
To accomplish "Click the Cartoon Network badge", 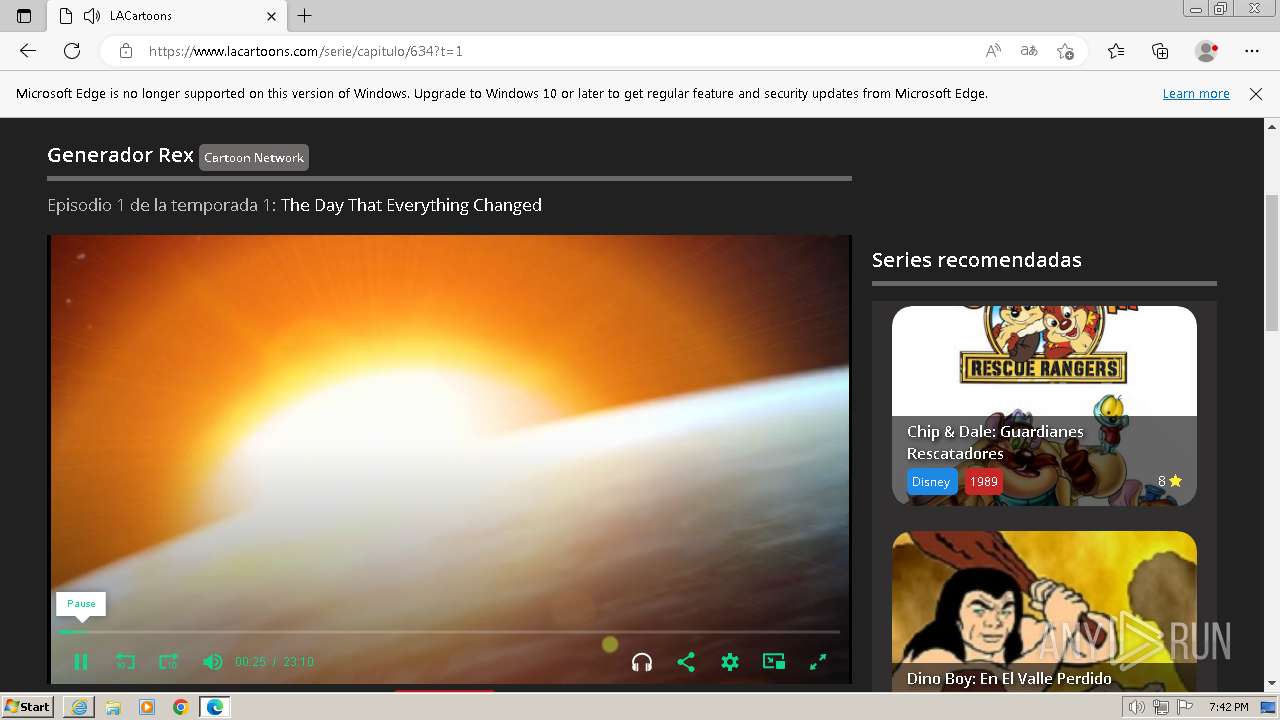I will coord(254,157).
